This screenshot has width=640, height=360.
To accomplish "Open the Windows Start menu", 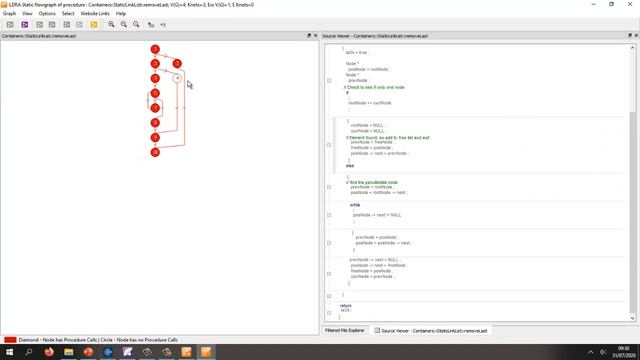I will (x=9, y=352).
